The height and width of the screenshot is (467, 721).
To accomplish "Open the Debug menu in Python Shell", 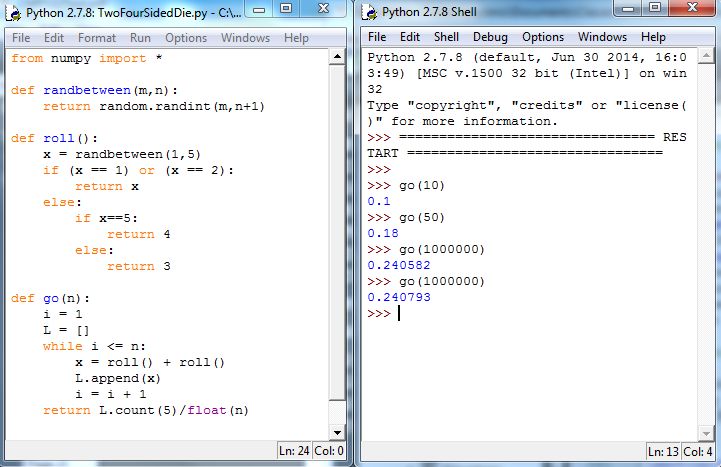I will [490, 37].
